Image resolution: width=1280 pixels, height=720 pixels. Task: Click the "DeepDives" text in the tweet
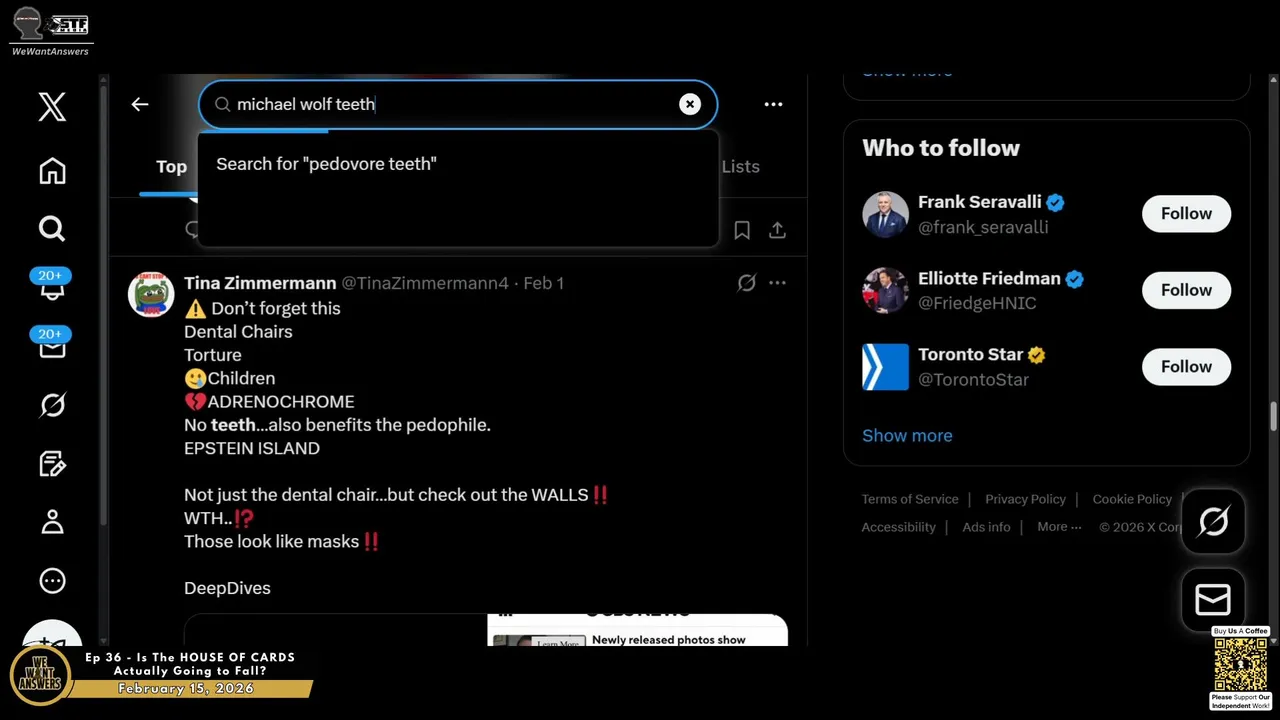227,588
